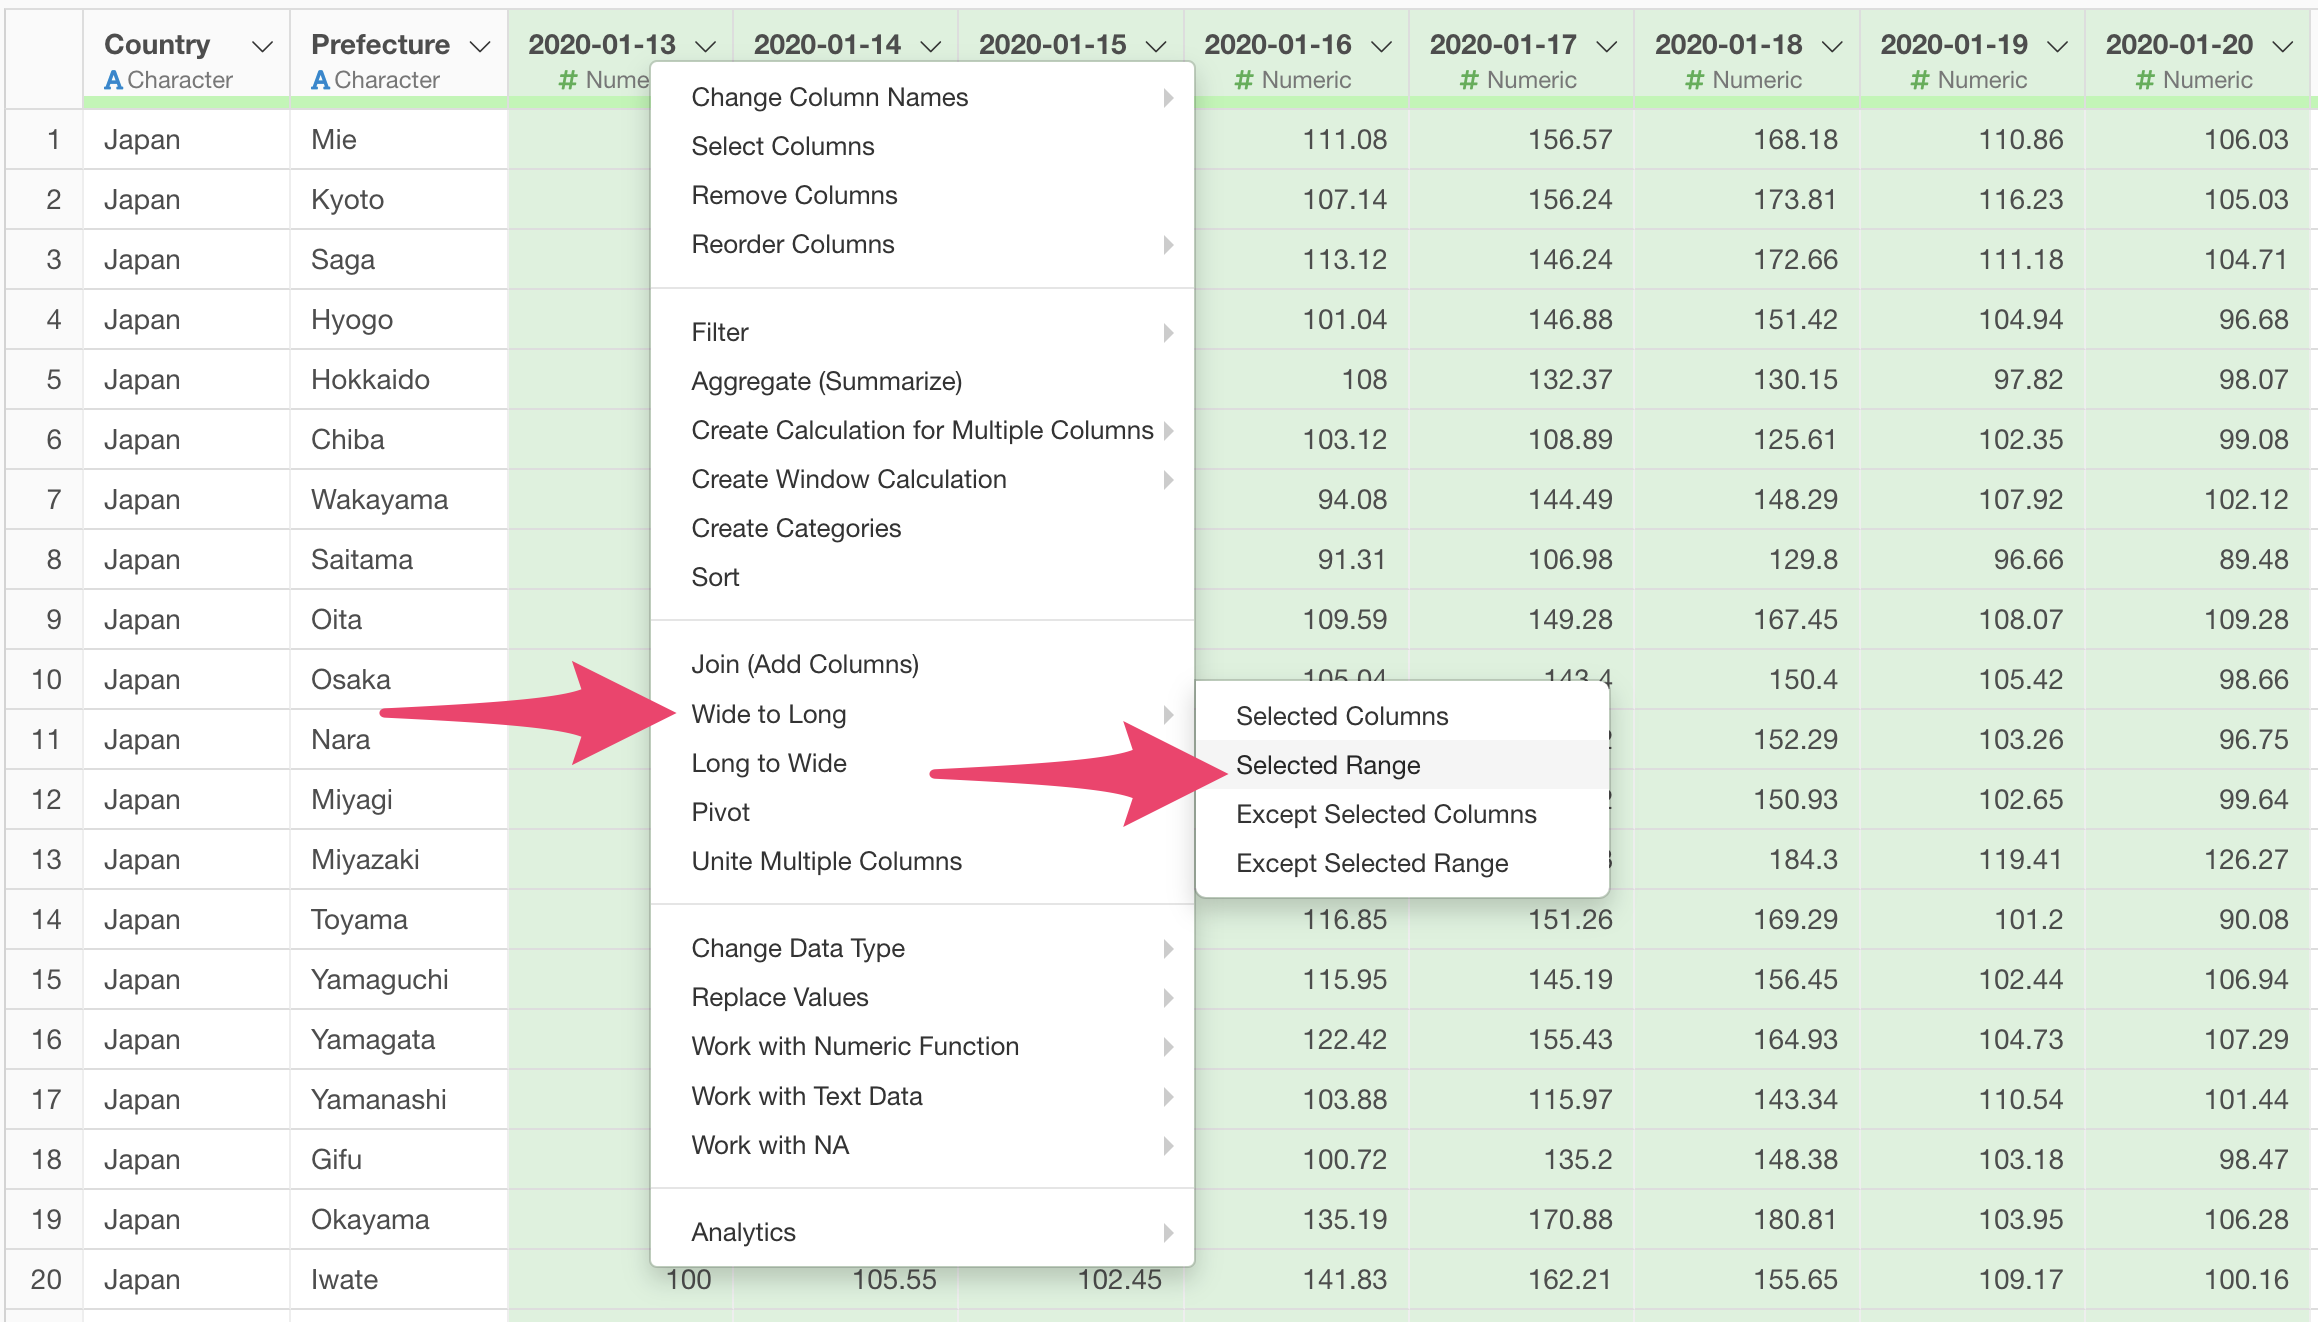Screen dimensions: 2318x1322
Task: Choose Selected Range from submenu
Action: coord(1328,765)
